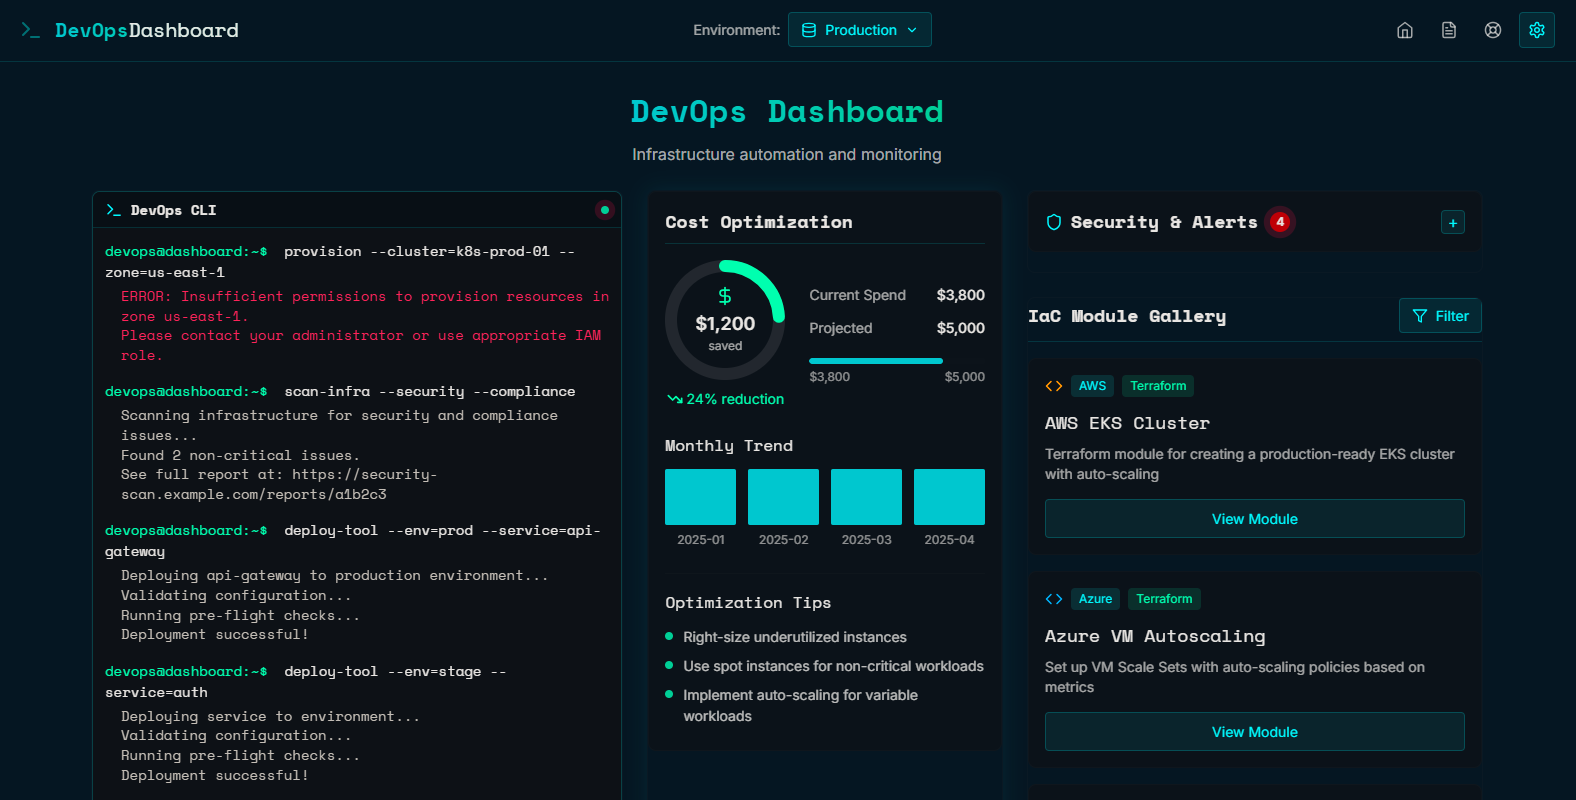The height and width of the screenshot is (800, 1576).
Task: Select the Terraform tag on Azure VM card
Action: (x=1164, y=599)
